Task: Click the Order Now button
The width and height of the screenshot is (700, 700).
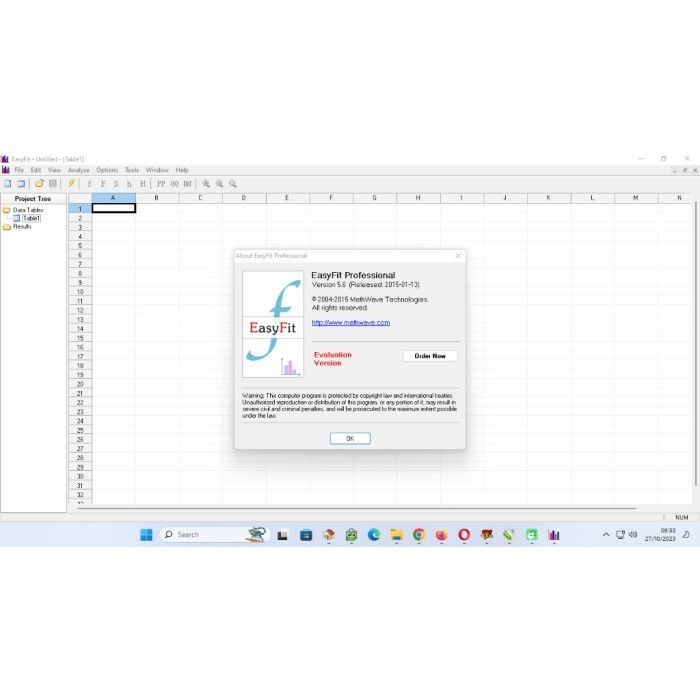Action: (x=430, y=356)
